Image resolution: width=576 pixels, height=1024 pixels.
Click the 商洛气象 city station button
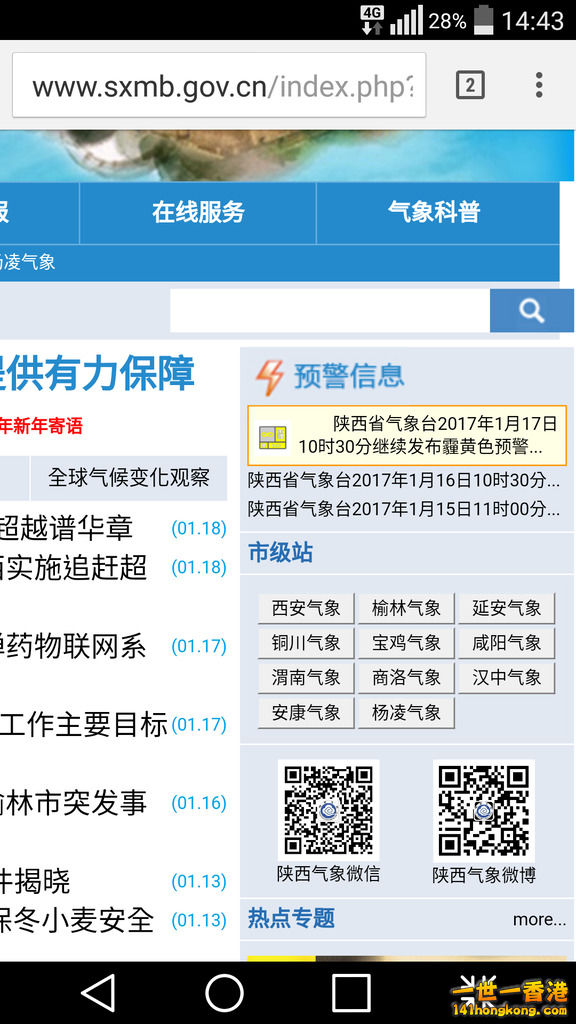point(406,678)
